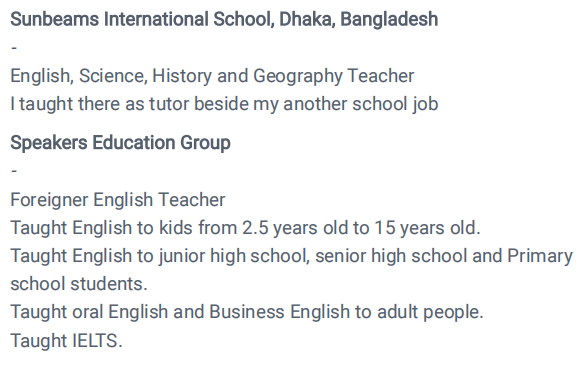Screen dimensions: 587x366
Task: Click the dash below Speakers Education Group
Action: tap(14, 171)
